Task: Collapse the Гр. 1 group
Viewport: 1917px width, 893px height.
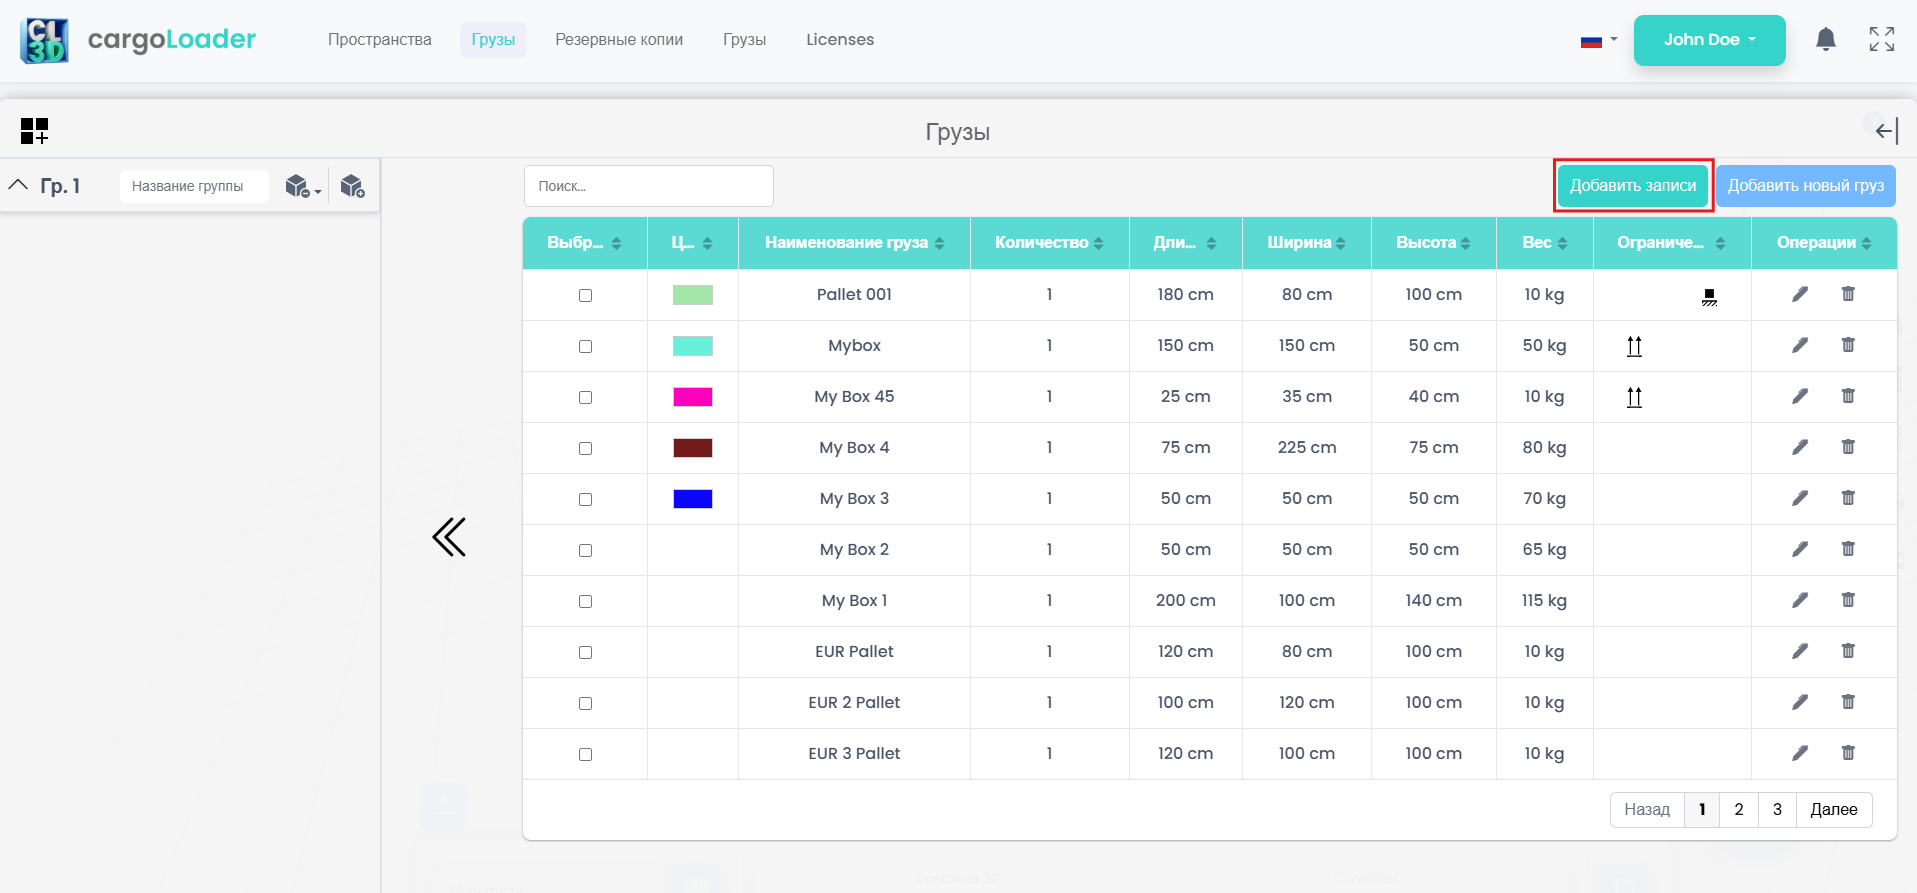Action: click(18, 185)
